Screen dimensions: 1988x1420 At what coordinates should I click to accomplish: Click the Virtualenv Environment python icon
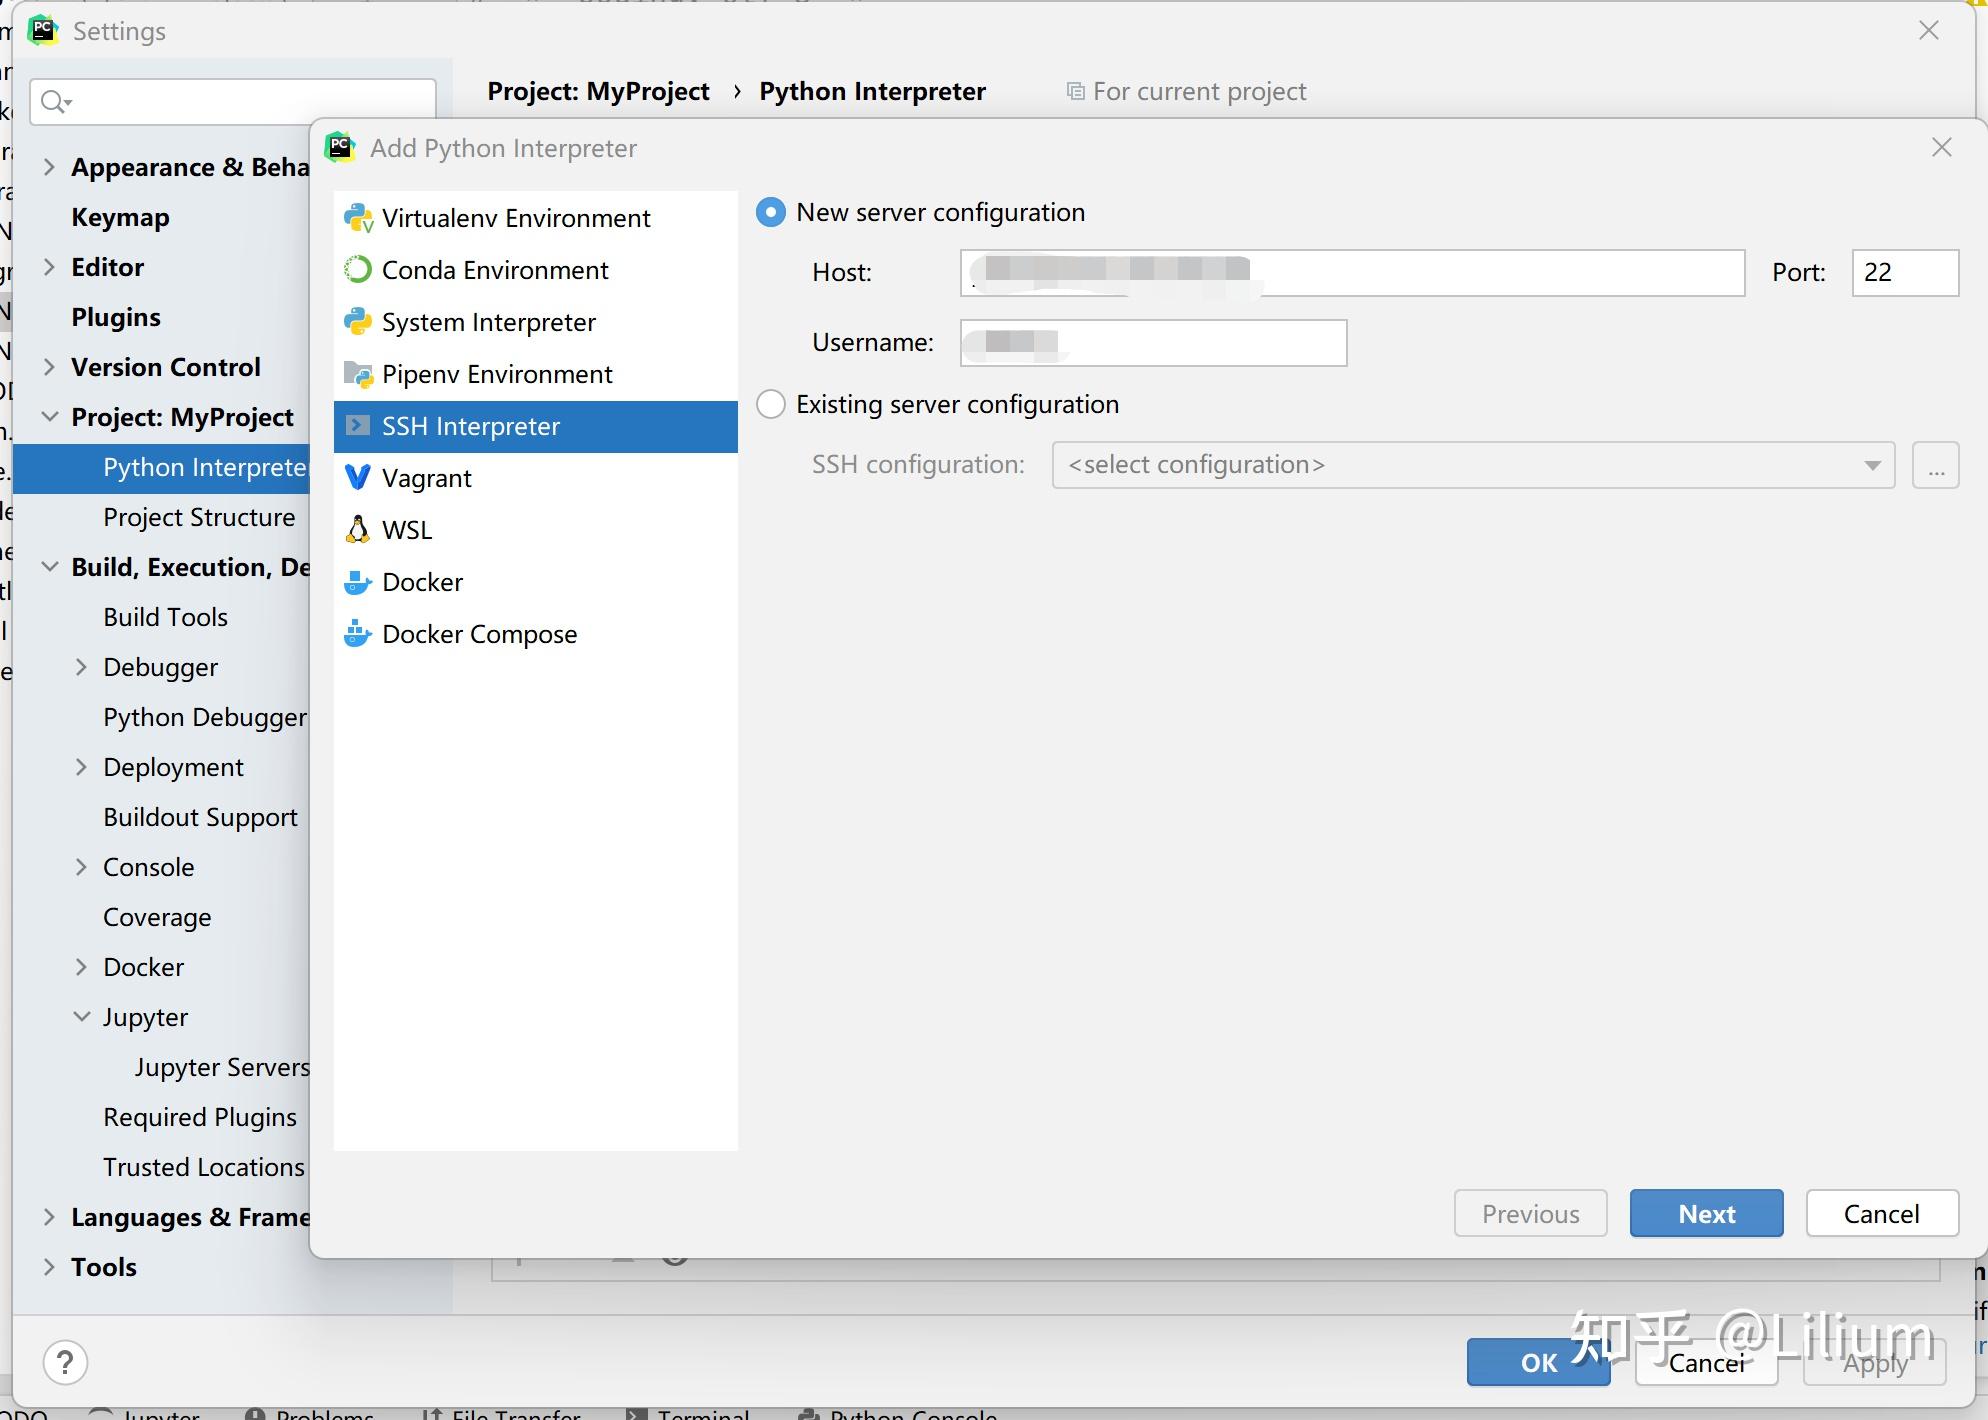point(358,218)
